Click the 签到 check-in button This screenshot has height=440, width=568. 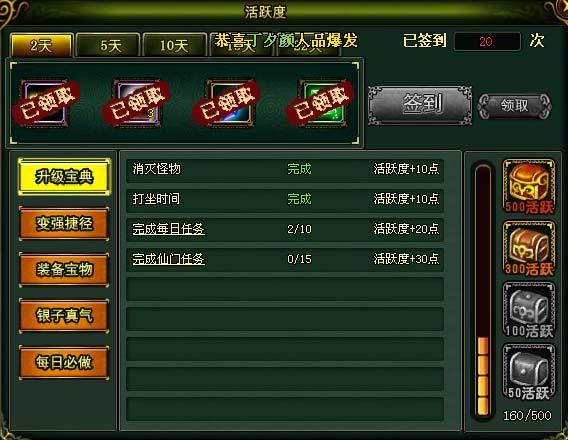pyautogui.click(x=420, y=105)
